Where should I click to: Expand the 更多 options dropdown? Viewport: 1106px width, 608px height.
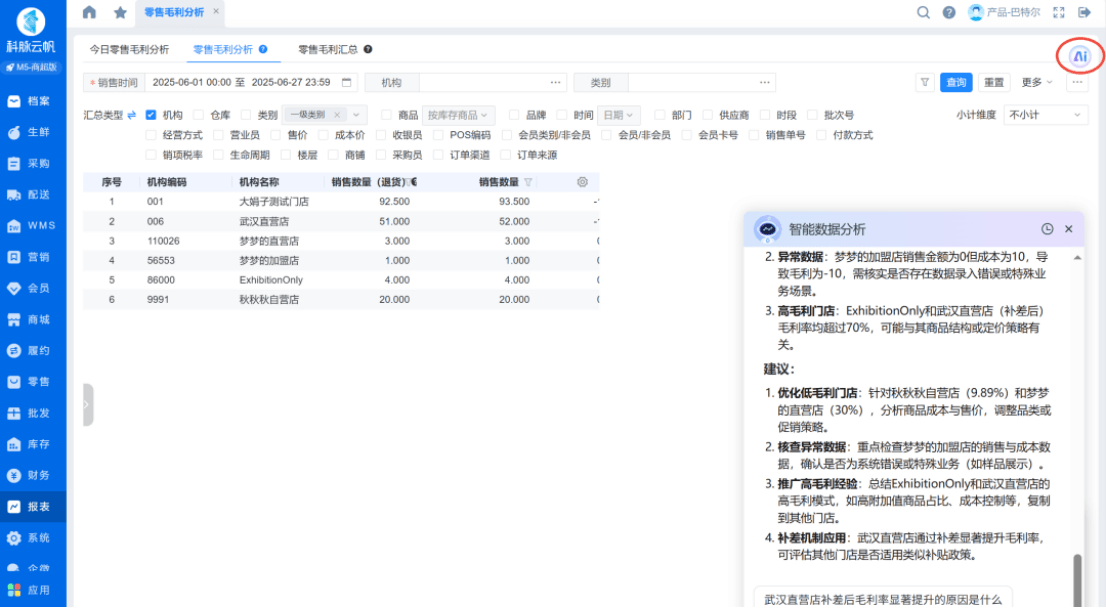pyautogui.click(x=1036, y=83)
